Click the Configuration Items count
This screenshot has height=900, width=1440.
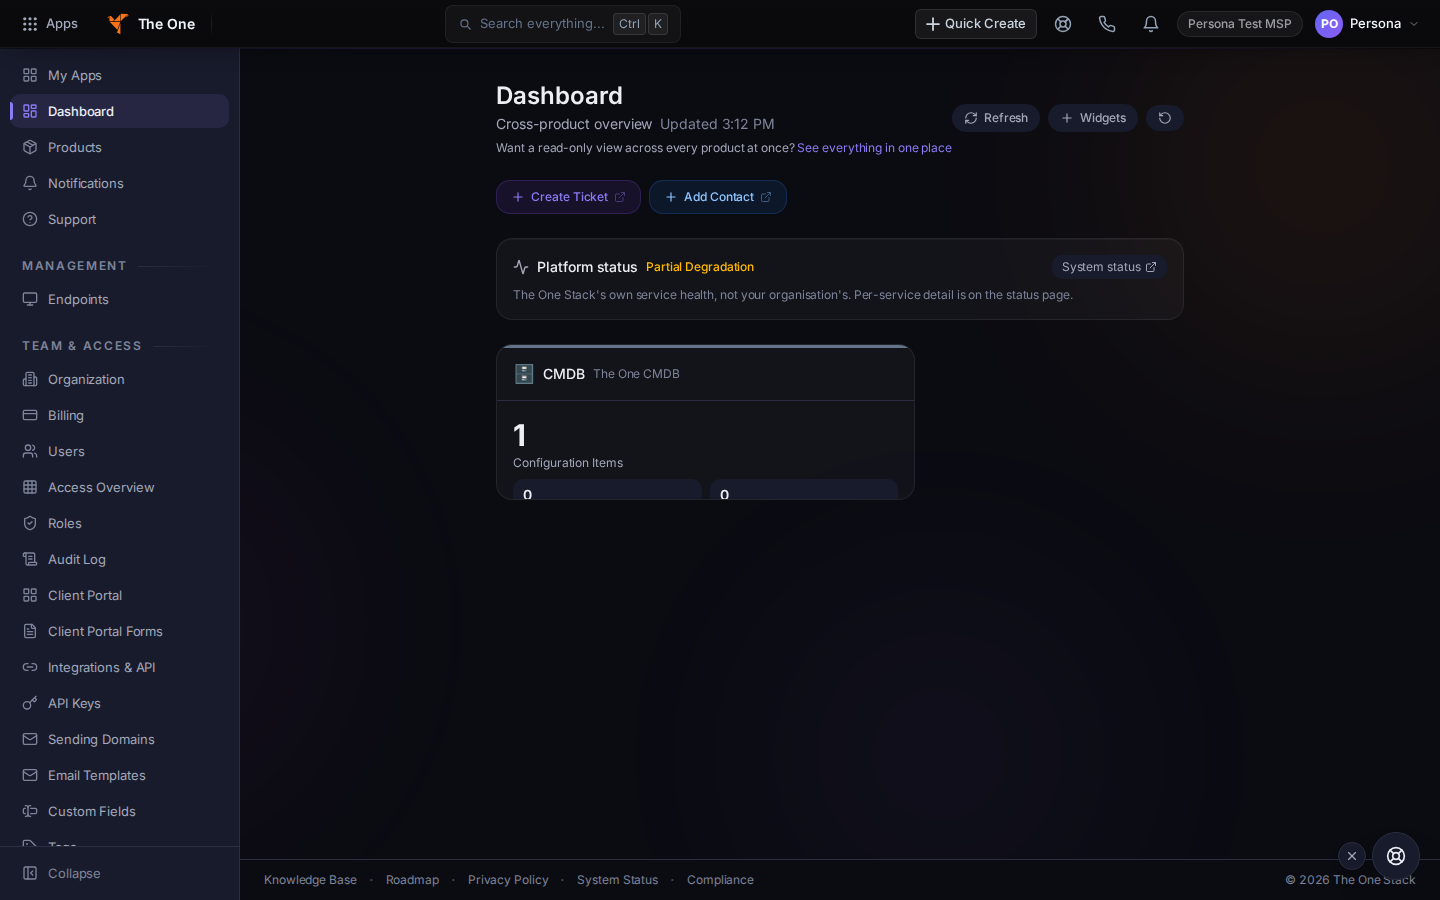pos(520,435)
